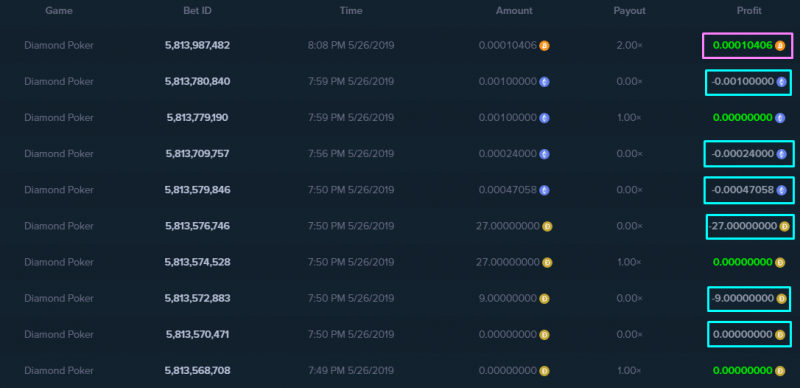Open bet ID 5,813,570,471
The image size is (800, 388).
(x=197, y=335)
